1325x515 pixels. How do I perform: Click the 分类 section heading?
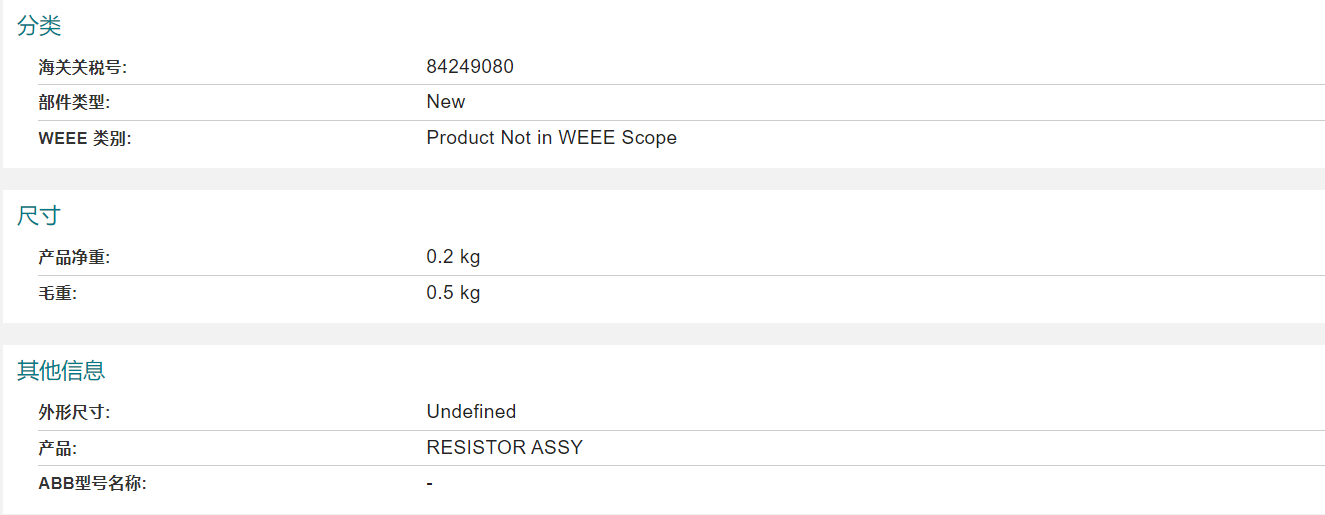(39, 27)
